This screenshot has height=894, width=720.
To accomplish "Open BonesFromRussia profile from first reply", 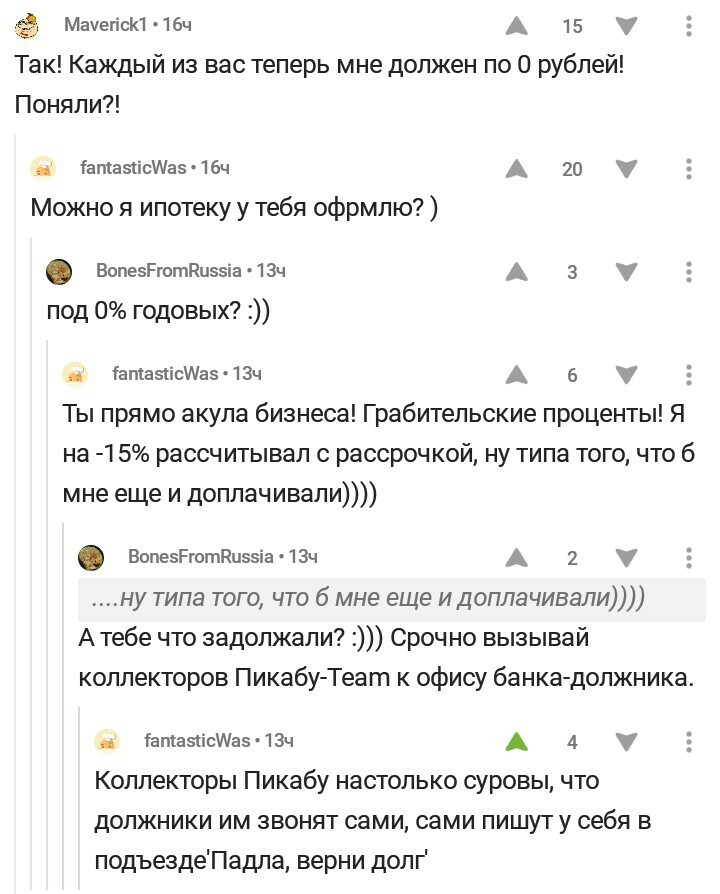I will pyautogui.click(x=168, y=271).
